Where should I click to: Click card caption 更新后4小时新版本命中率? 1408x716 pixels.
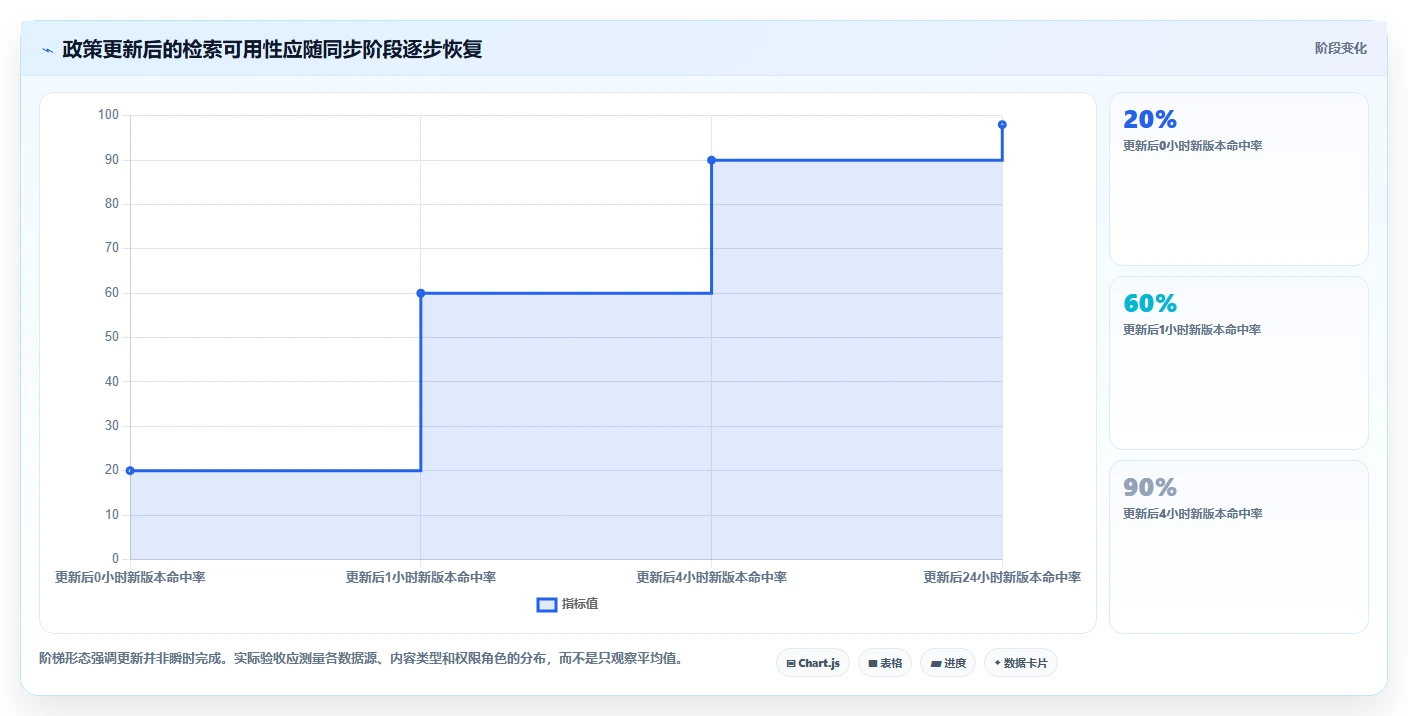(x=1193, y=514)
